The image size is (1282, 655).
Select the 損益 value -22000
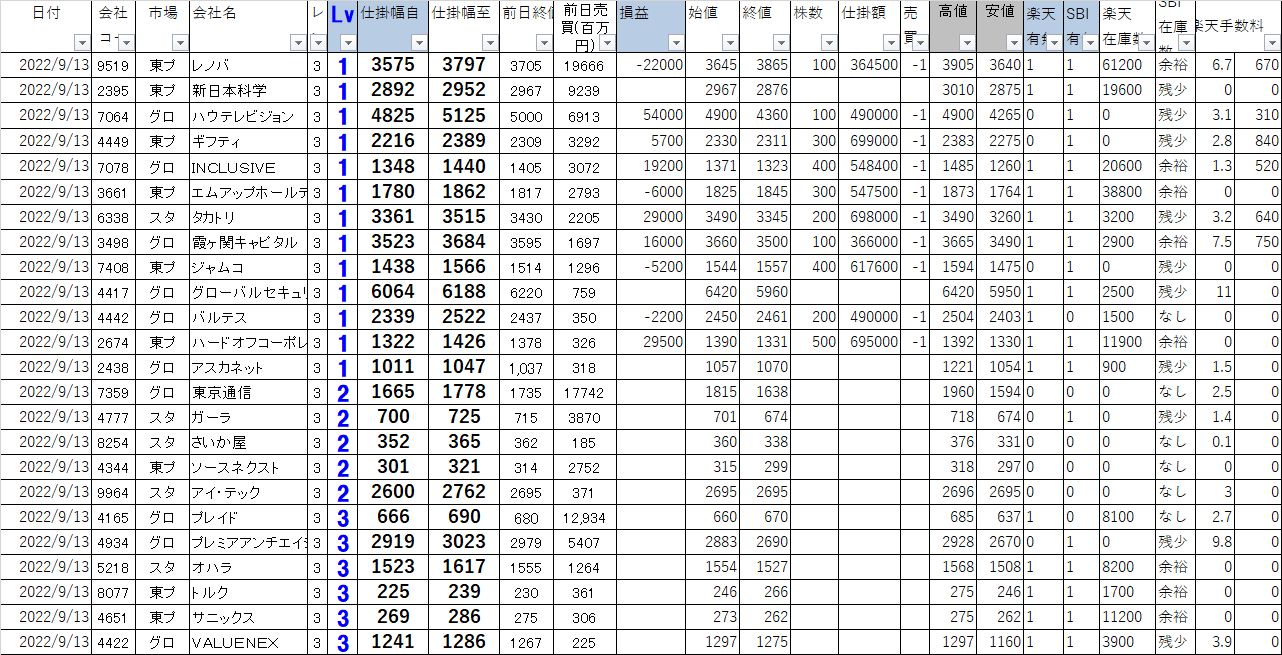point(659,65)
